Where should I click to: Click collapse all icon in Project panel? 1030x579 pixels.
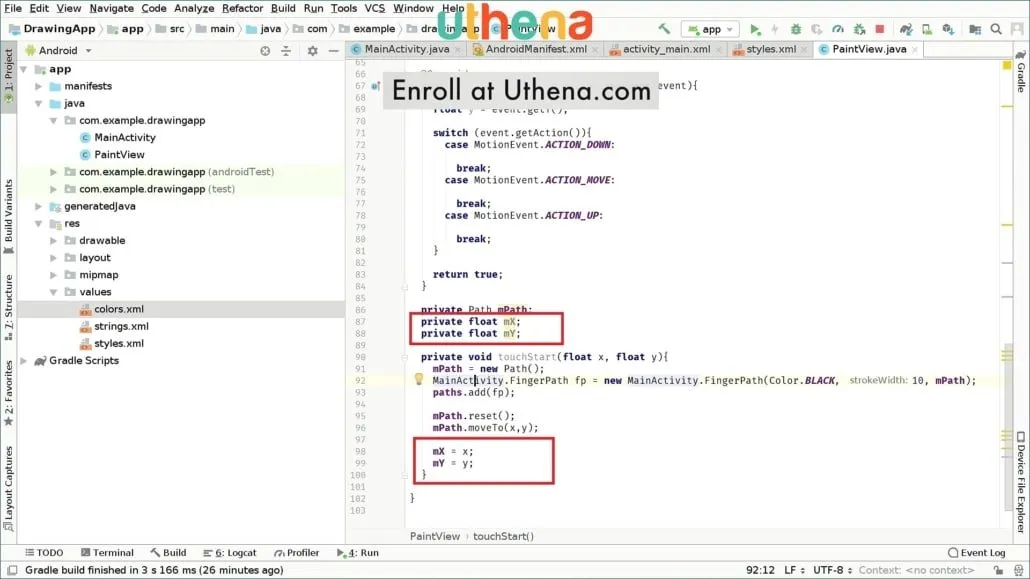(x=286, y=51)
